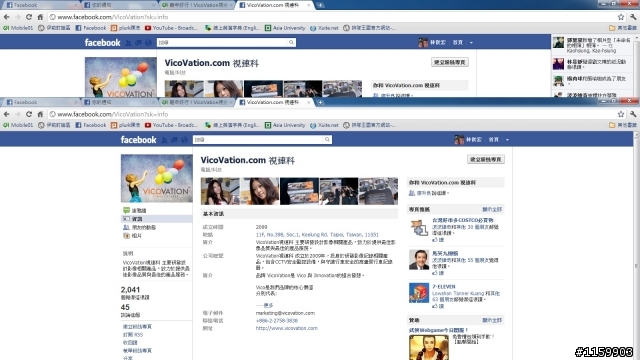640x360 pixels.
Task: Select VicoVation.com tab in the back window
Action: 274,5
